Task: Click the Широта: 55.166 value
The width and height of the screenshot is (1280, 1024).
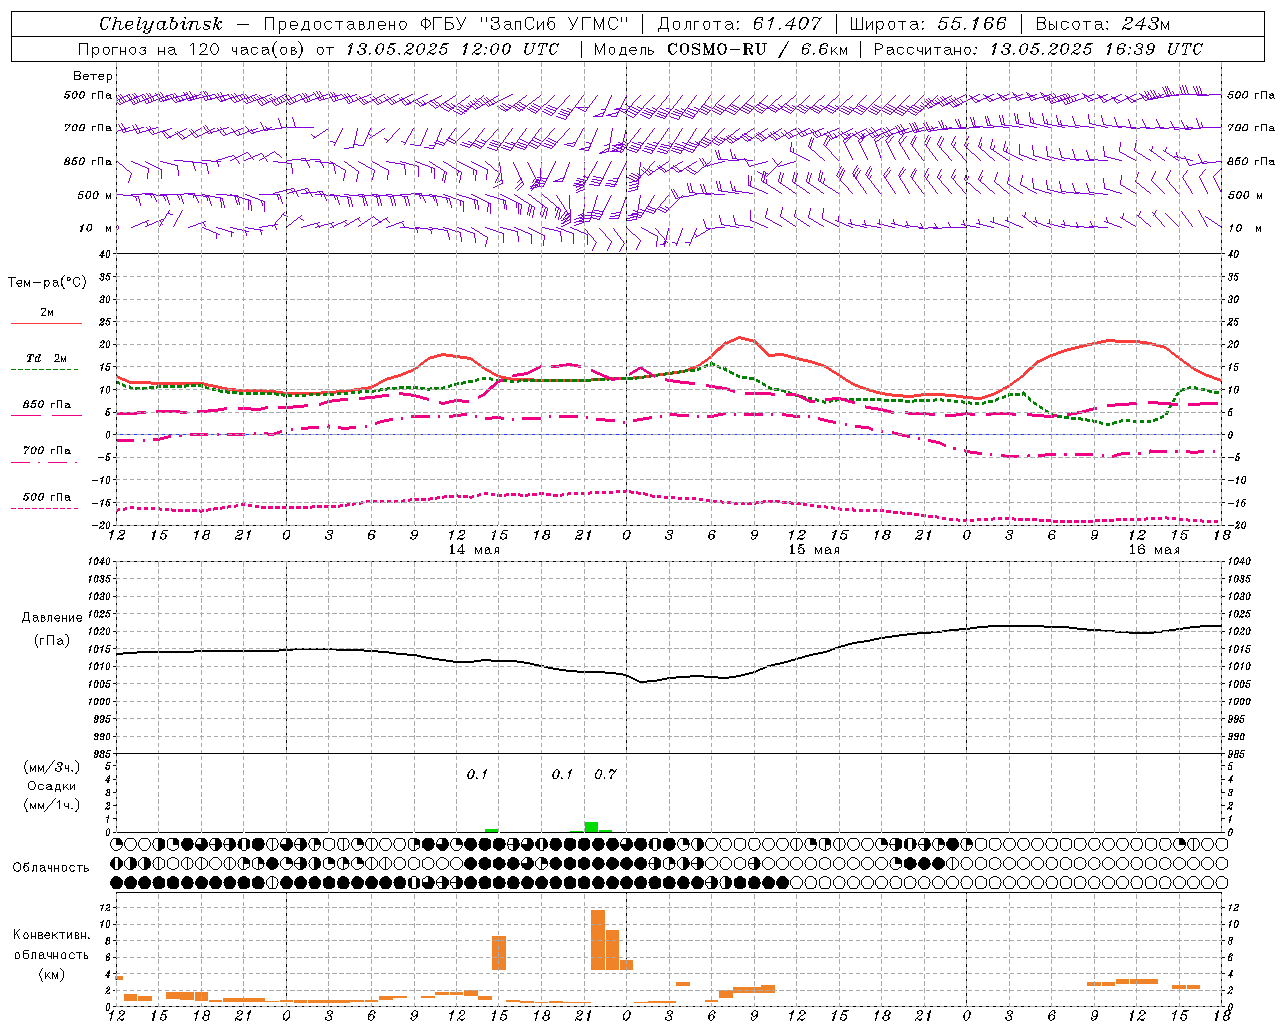Action: tap(928, 24)
